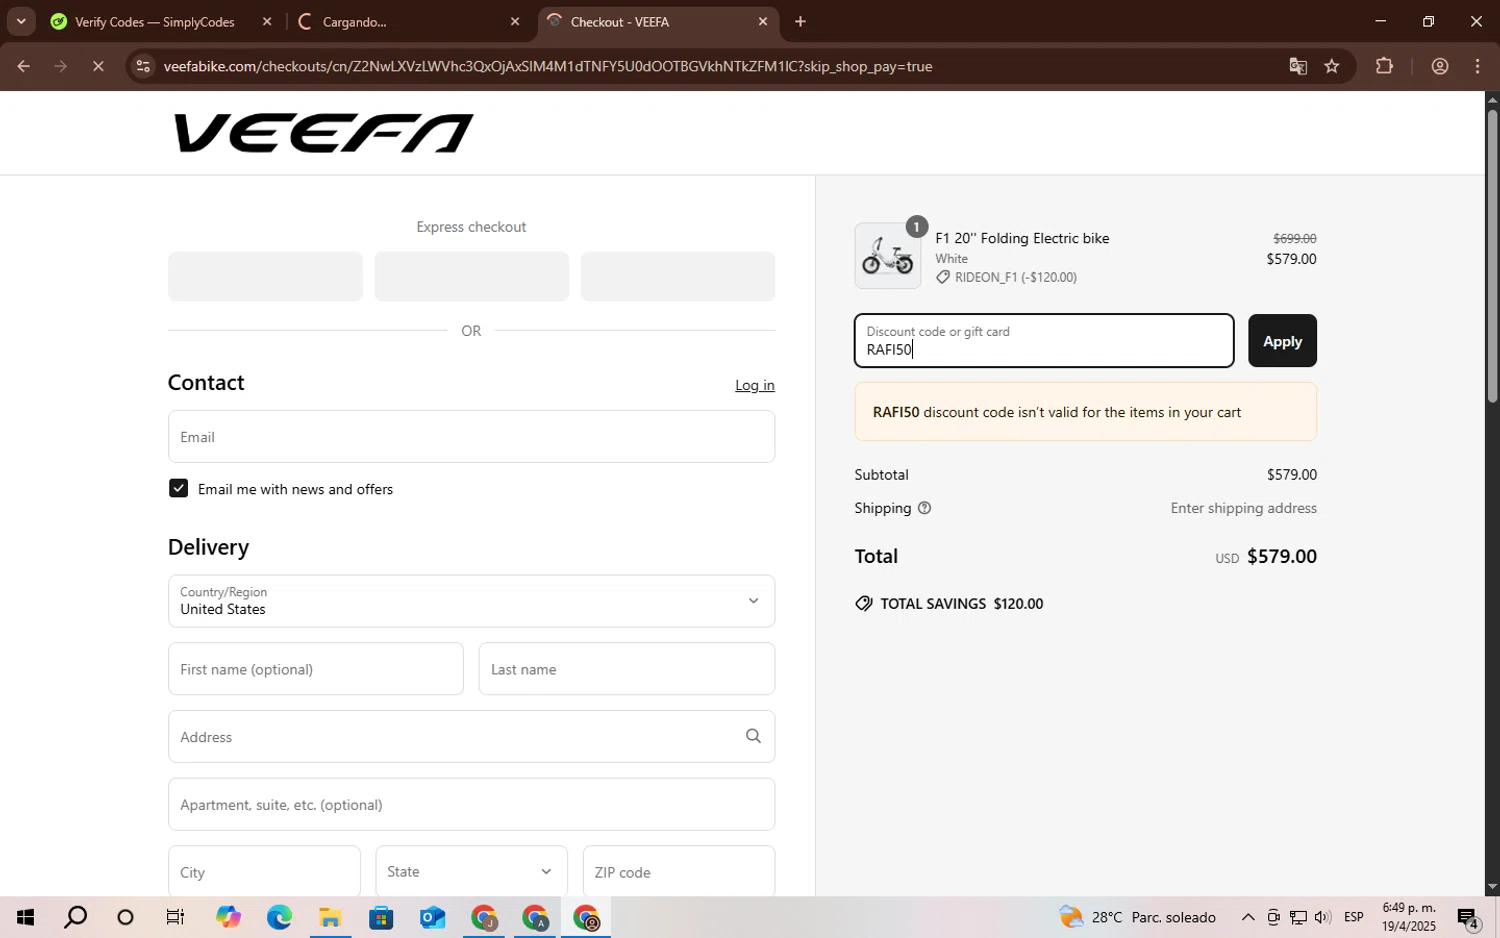1500x938 pixels.
Task: Focus the Last name field
Action: click(x=627, y=669)
